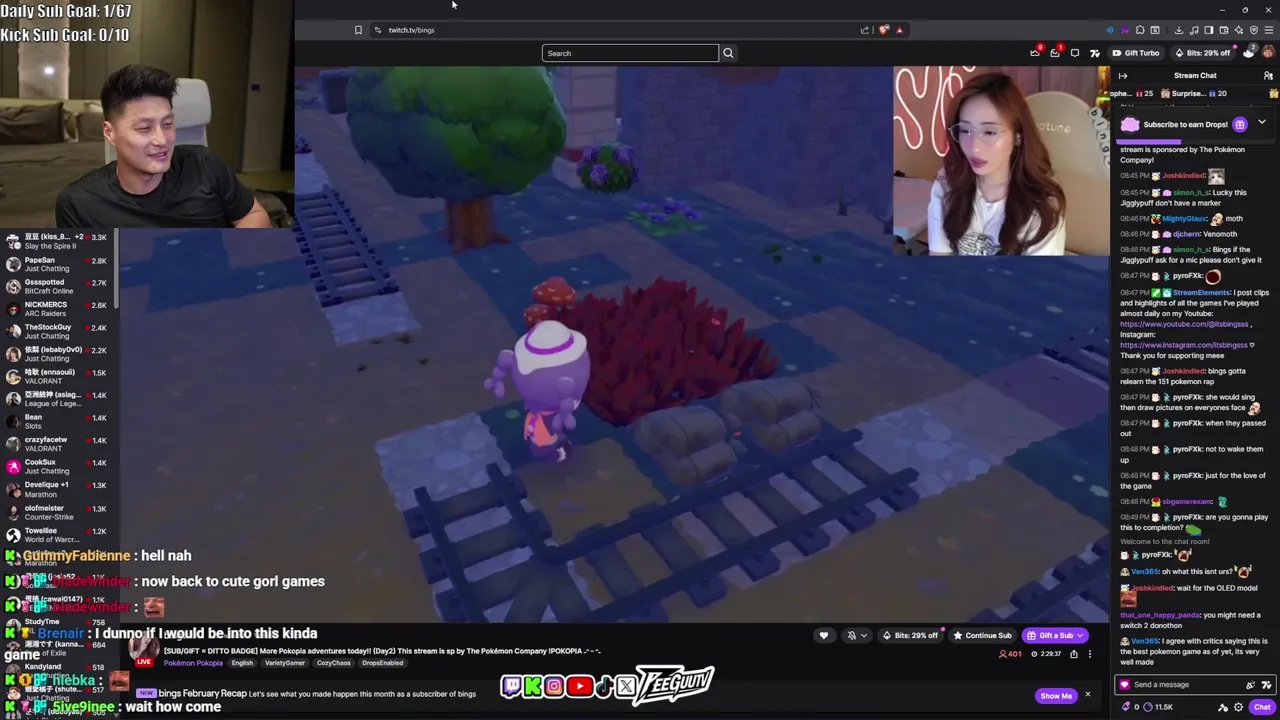Open the browser wallet icon
The image size is (1280, 720).
click(x=1224, y=30)
